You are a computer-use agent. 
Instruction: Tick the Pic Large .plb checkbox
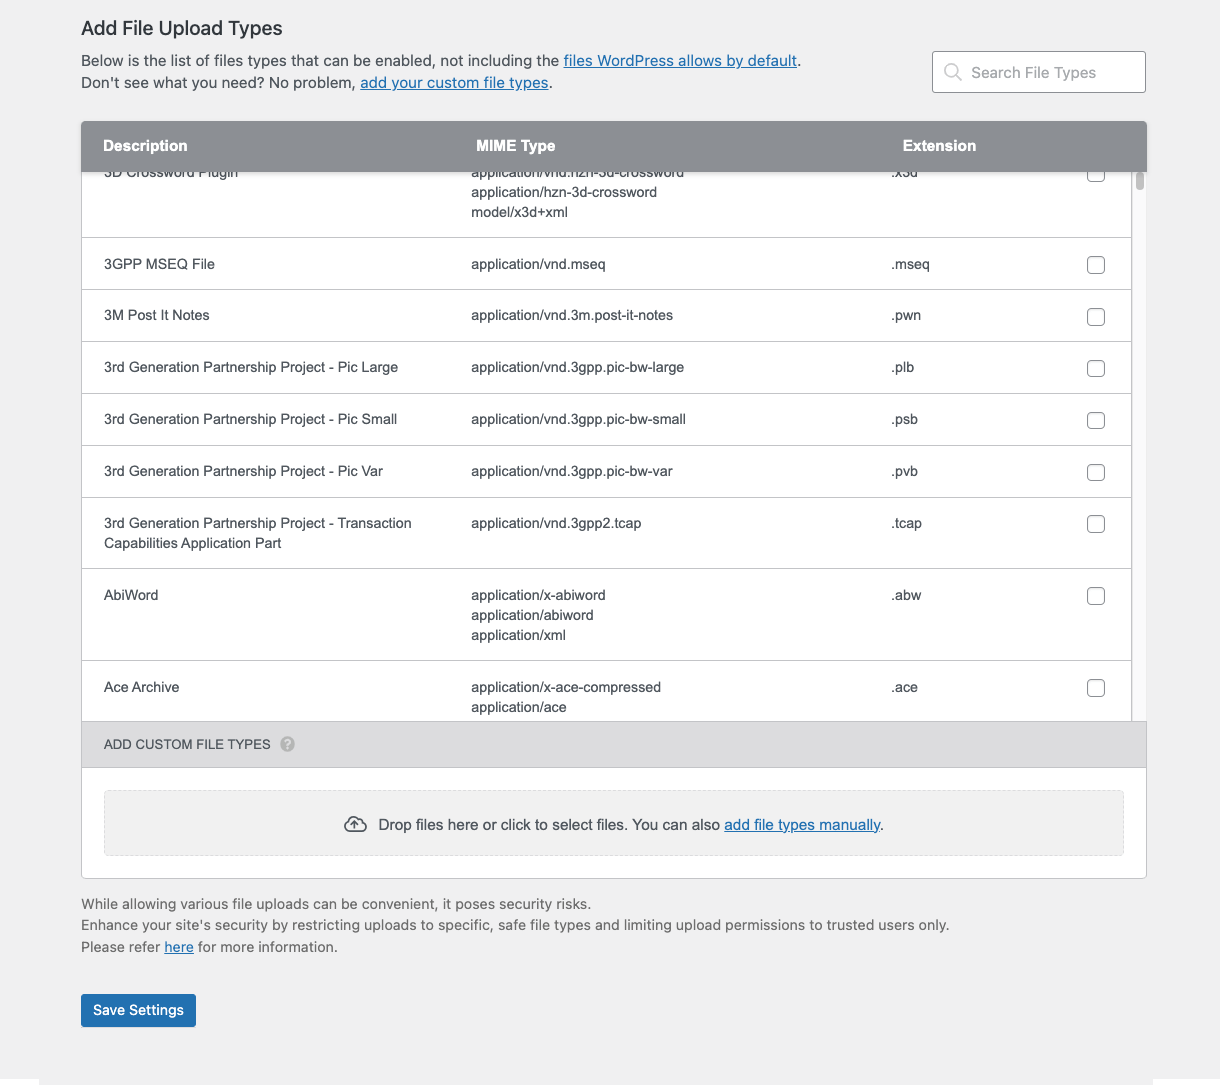pos(1096,369)
